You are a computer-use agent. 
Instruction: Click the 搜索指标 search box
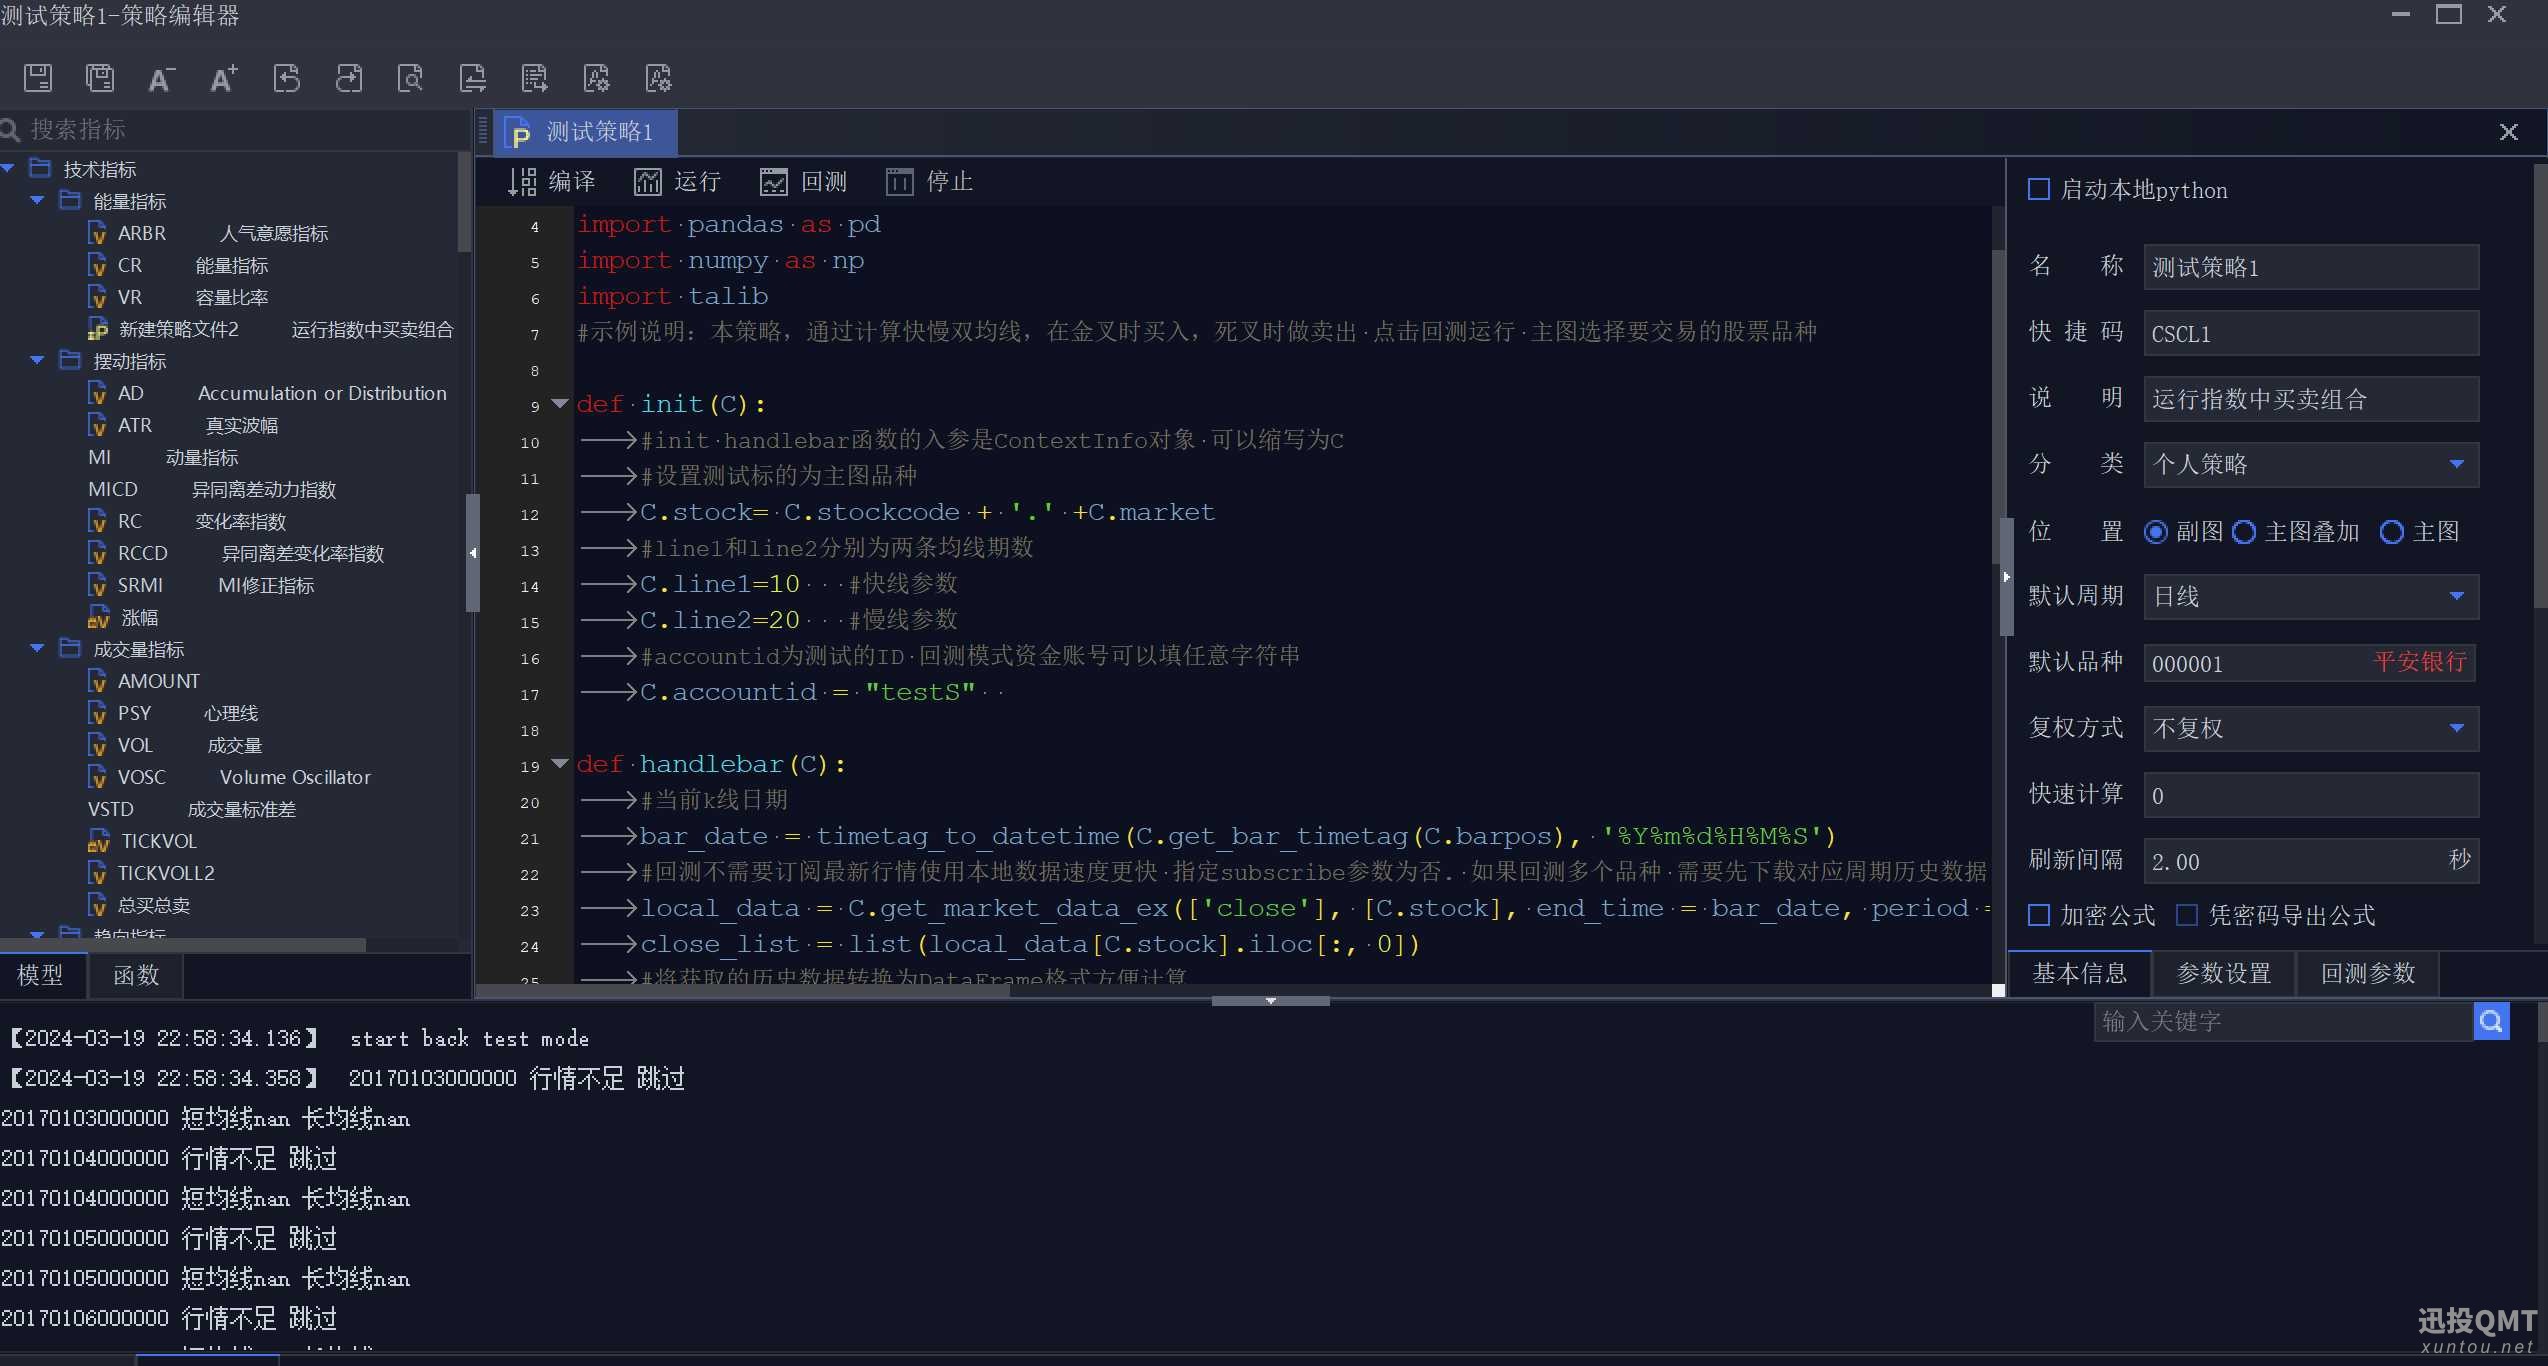(x=235, y=130)
